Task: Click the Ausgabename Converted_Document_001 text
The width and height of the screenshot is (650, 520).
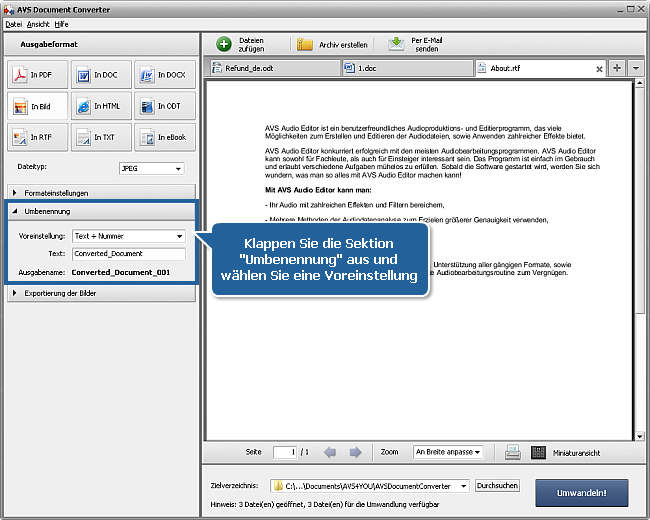Action: click(121, 272)
